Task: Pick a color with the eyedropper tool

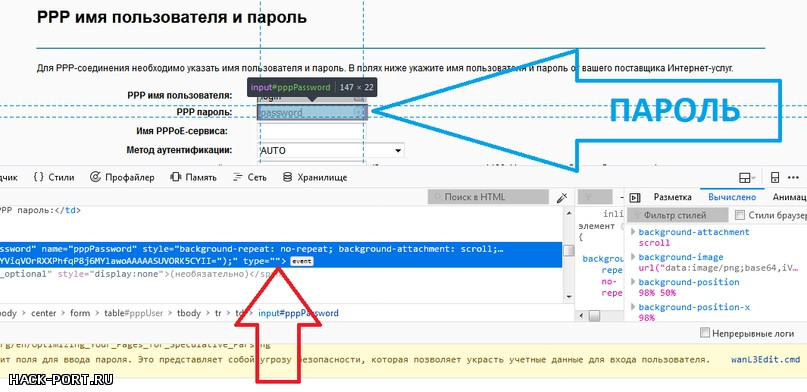Action: point(562,198)
